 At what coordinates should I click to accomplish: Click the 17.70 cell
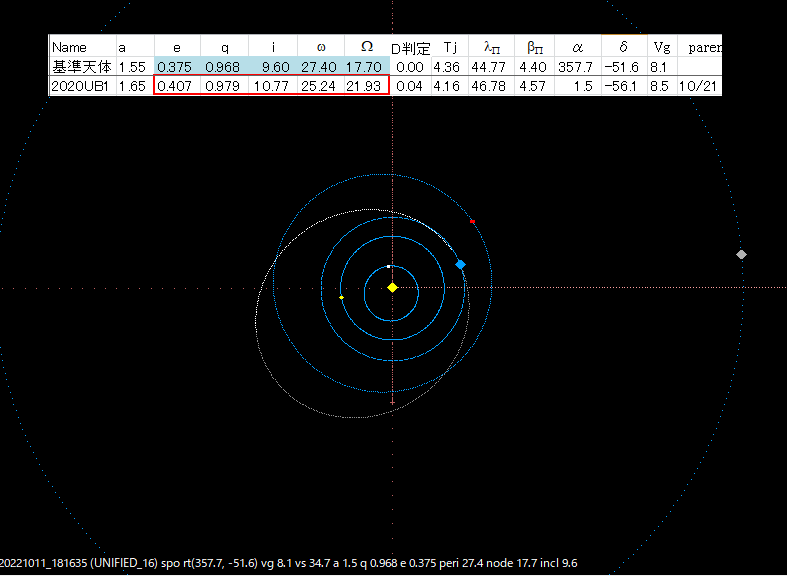click(x=367, y=67)
